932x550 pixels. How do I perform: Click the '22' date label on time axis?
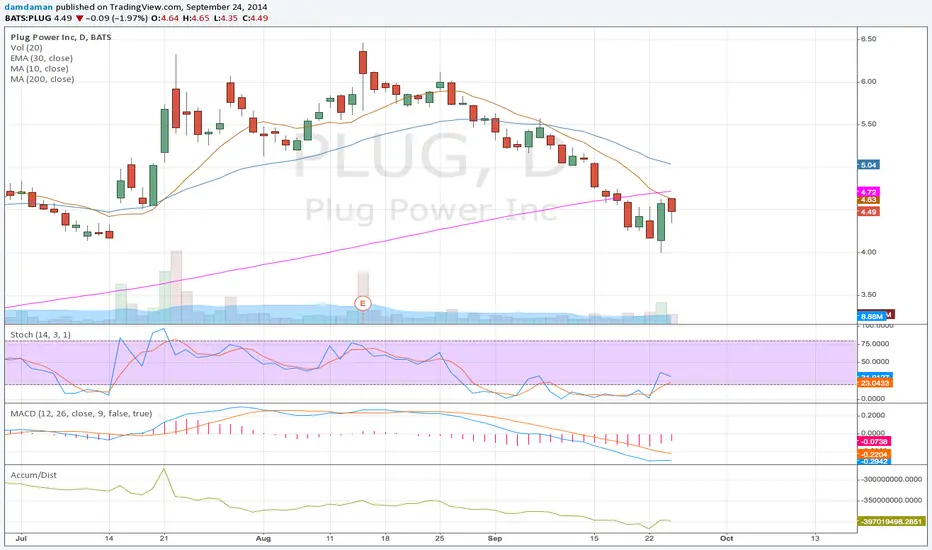[x=649, y=538]
